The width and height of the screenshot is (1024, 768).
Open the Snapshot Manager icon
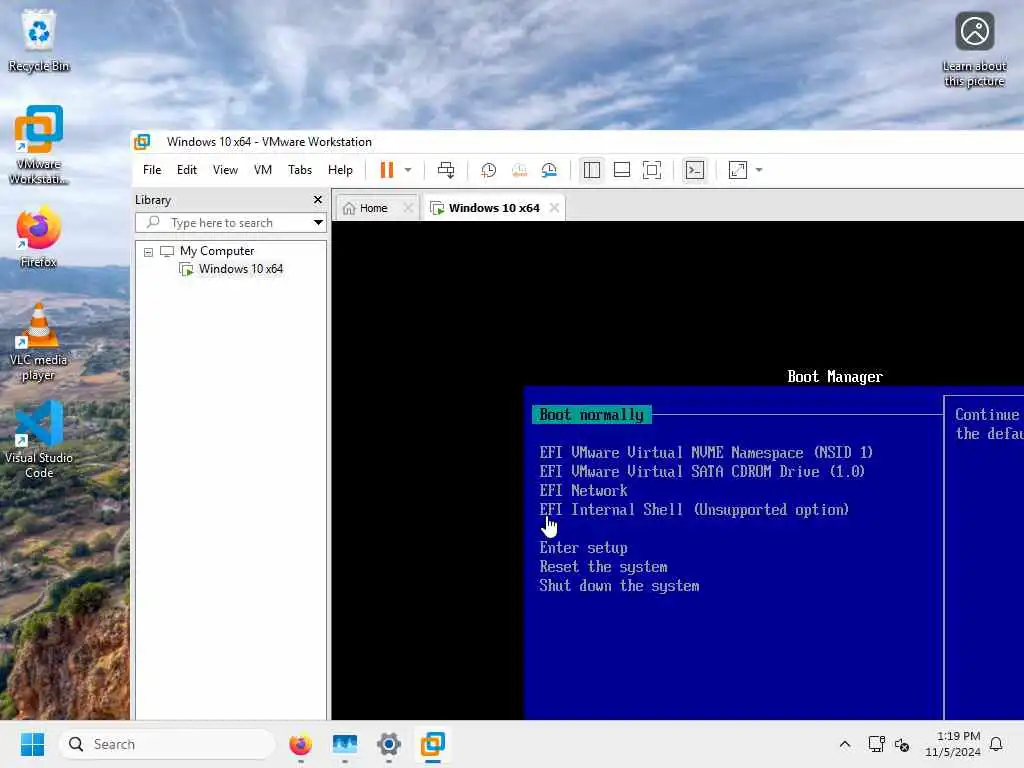(549, 170)
